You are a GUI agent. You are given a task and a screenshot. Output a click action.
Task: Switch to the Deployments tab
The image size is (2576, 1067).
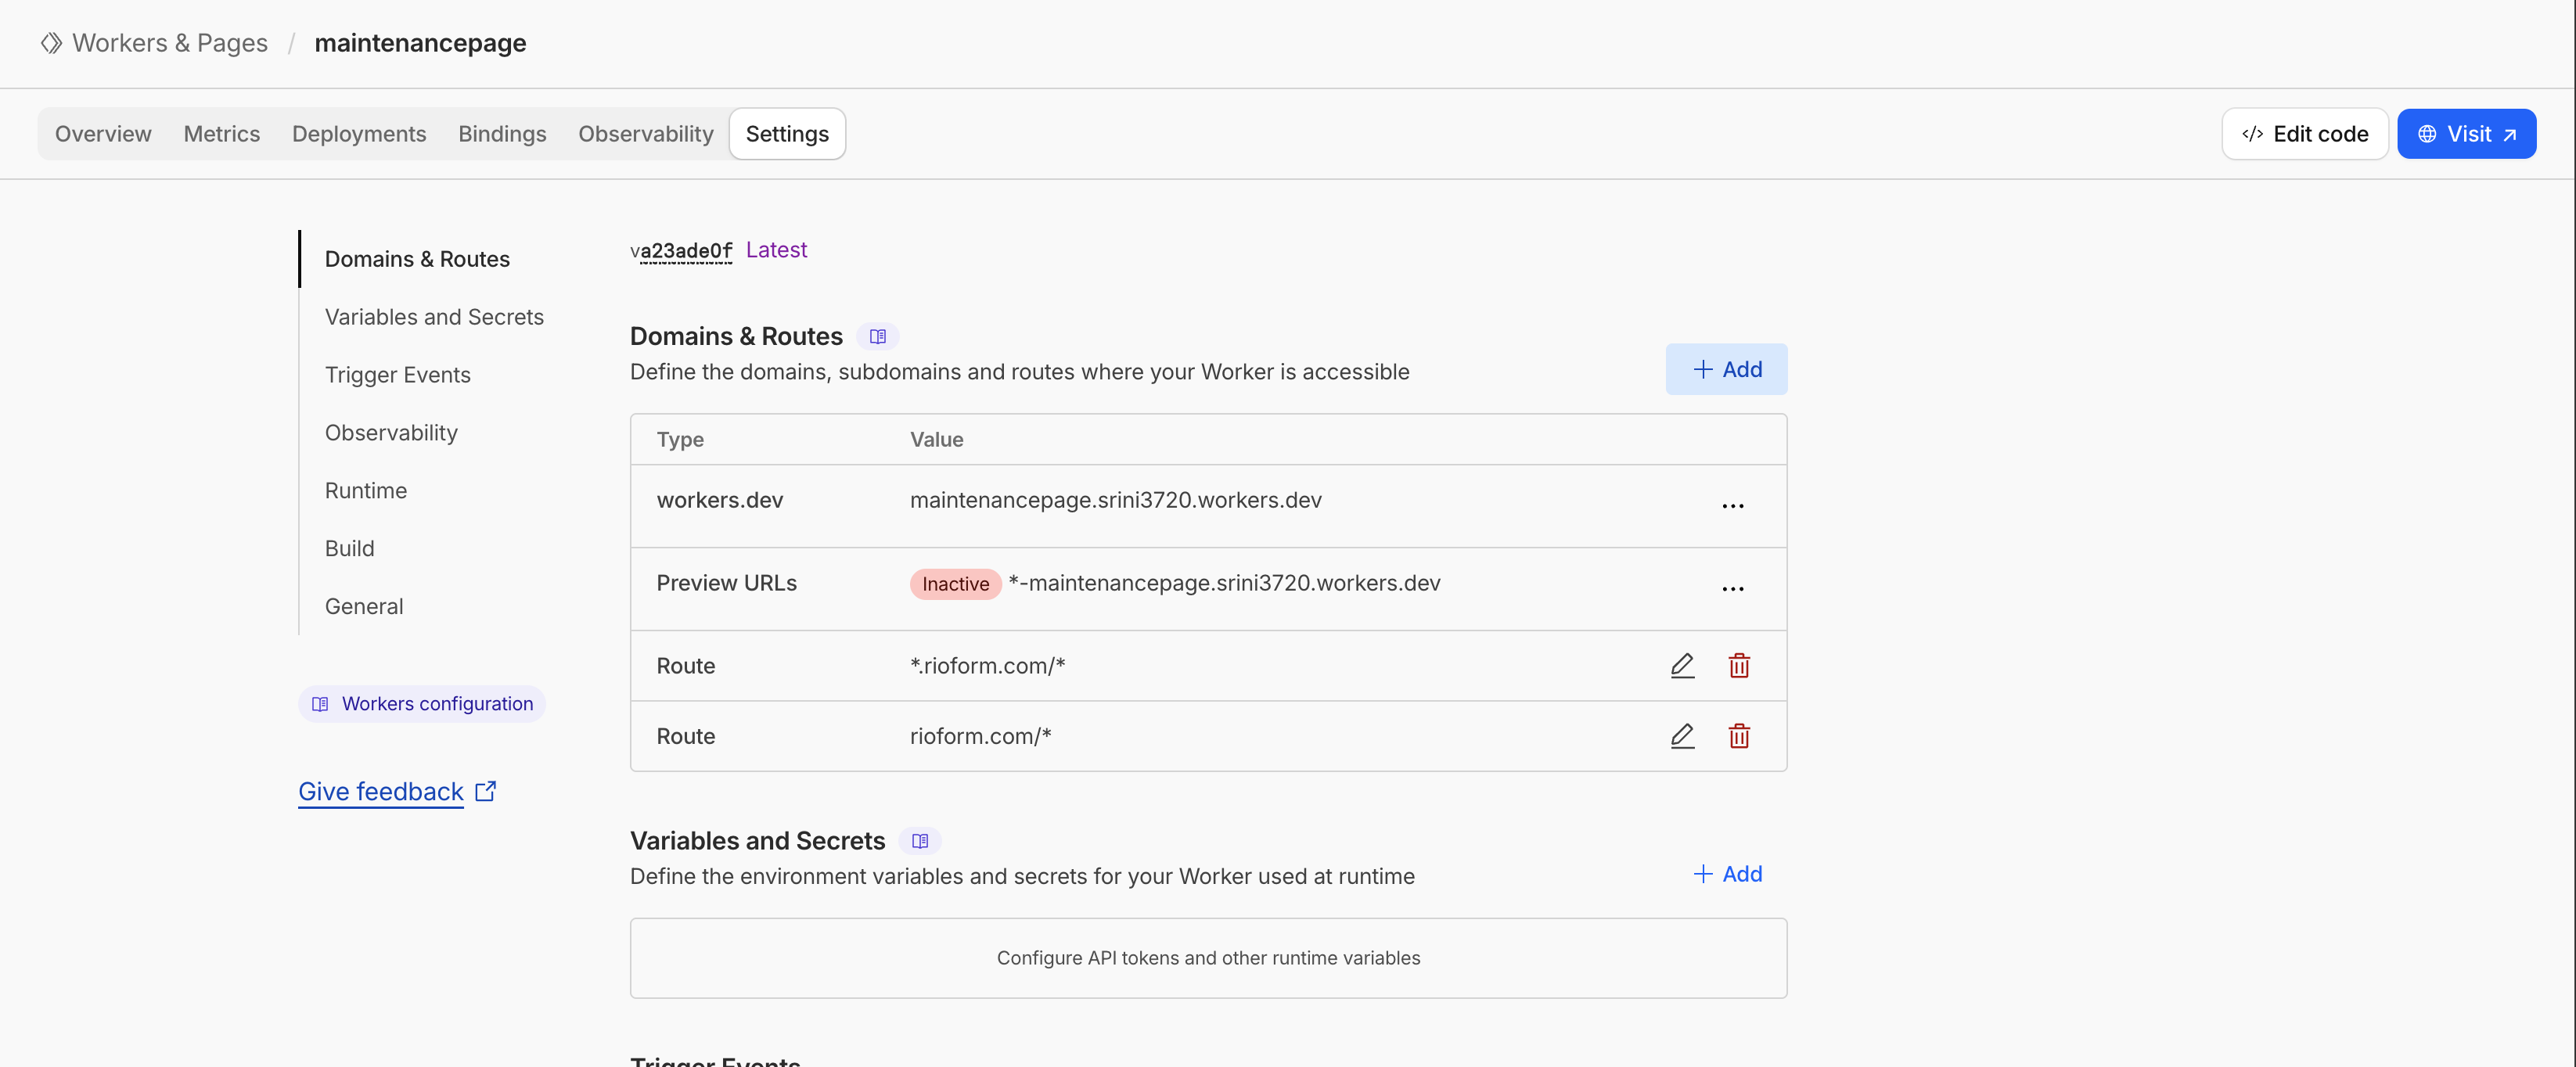[358, 134]
